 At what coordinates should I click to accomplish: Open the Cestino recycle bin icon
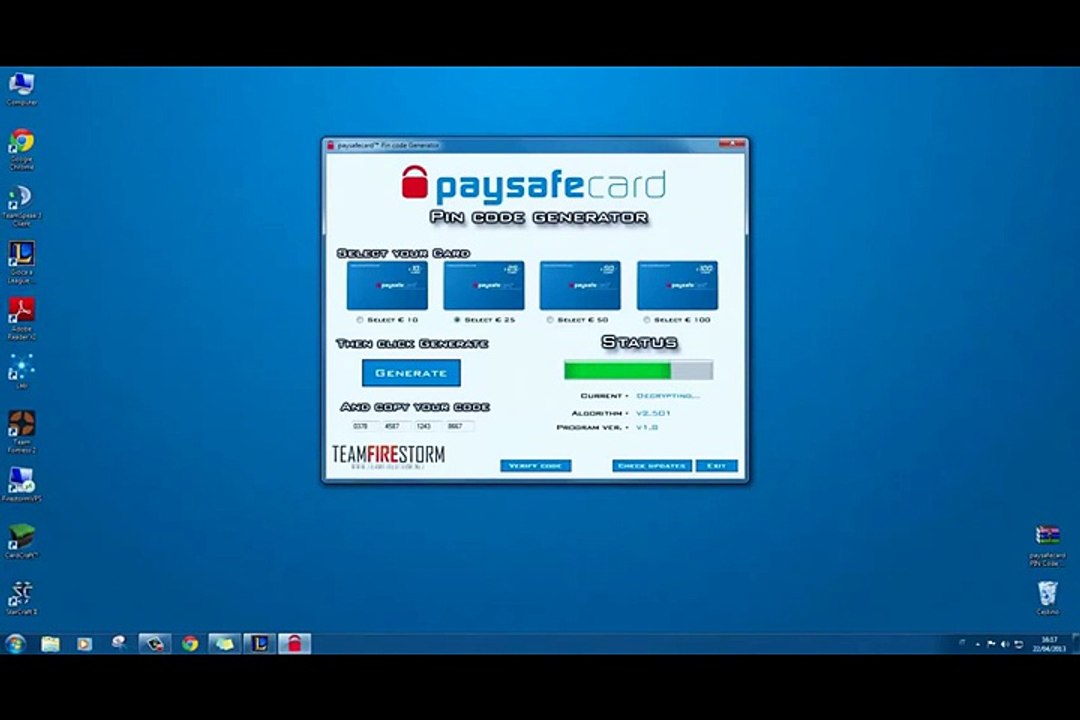1047,597
